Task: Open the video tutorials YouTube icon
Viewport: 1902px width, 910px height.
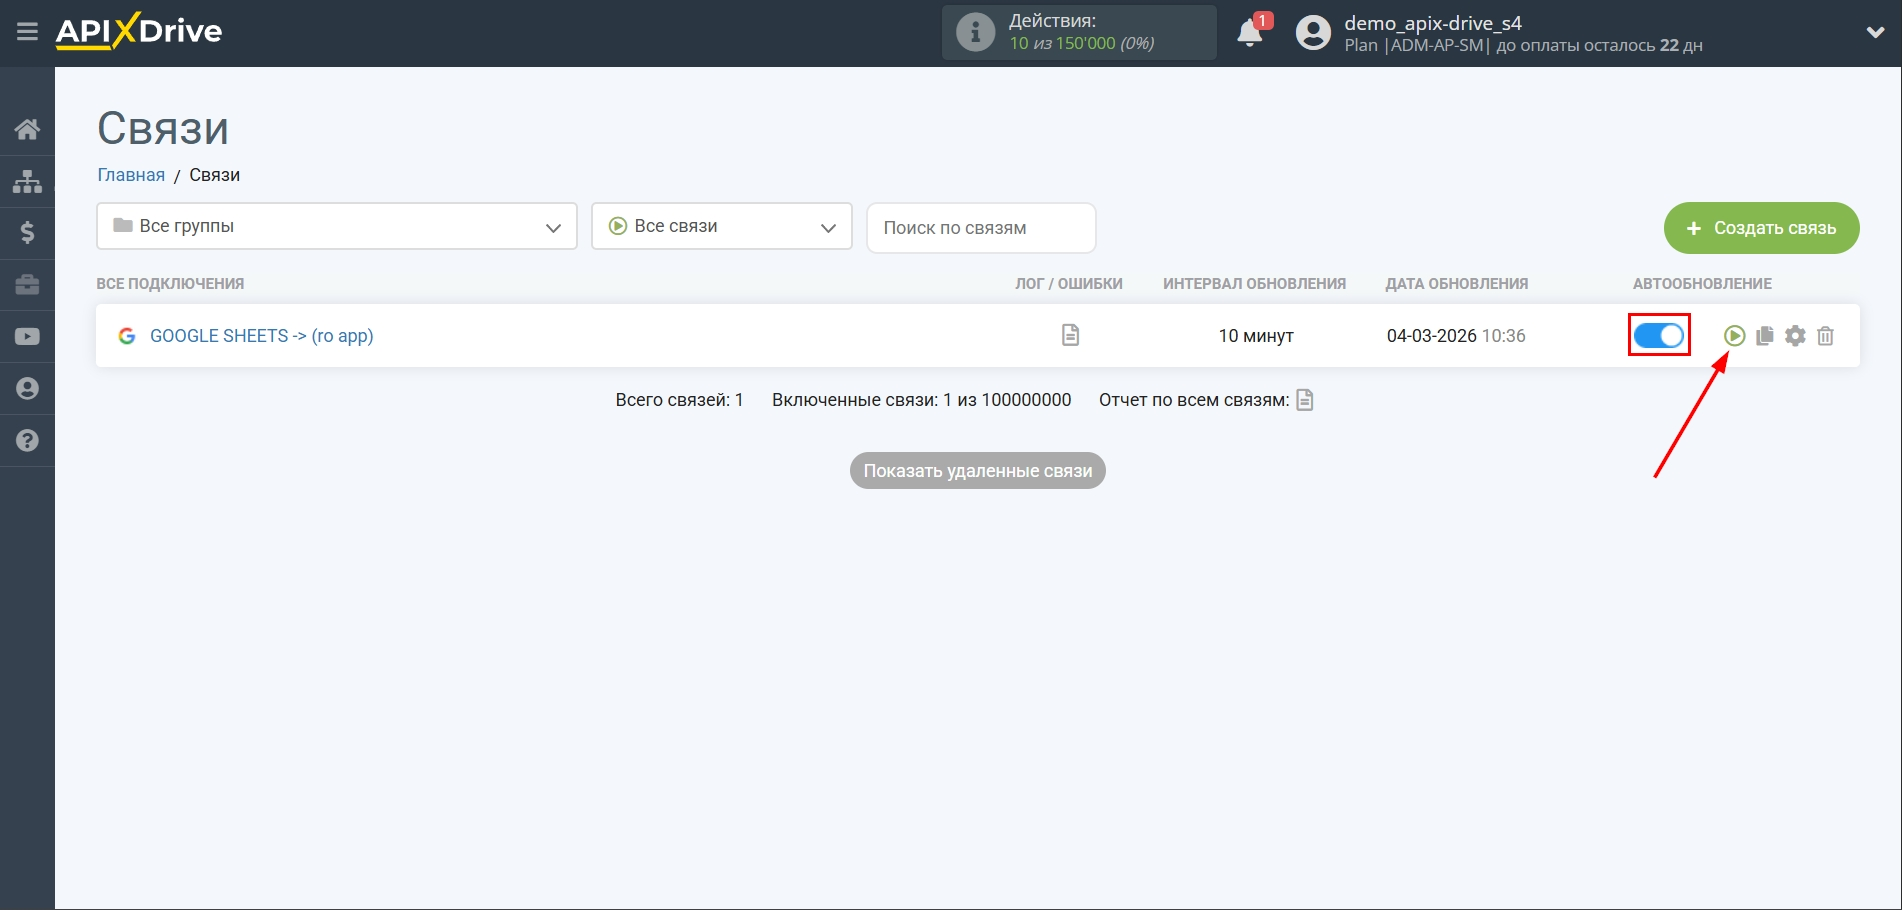Action: coord(27,337)
